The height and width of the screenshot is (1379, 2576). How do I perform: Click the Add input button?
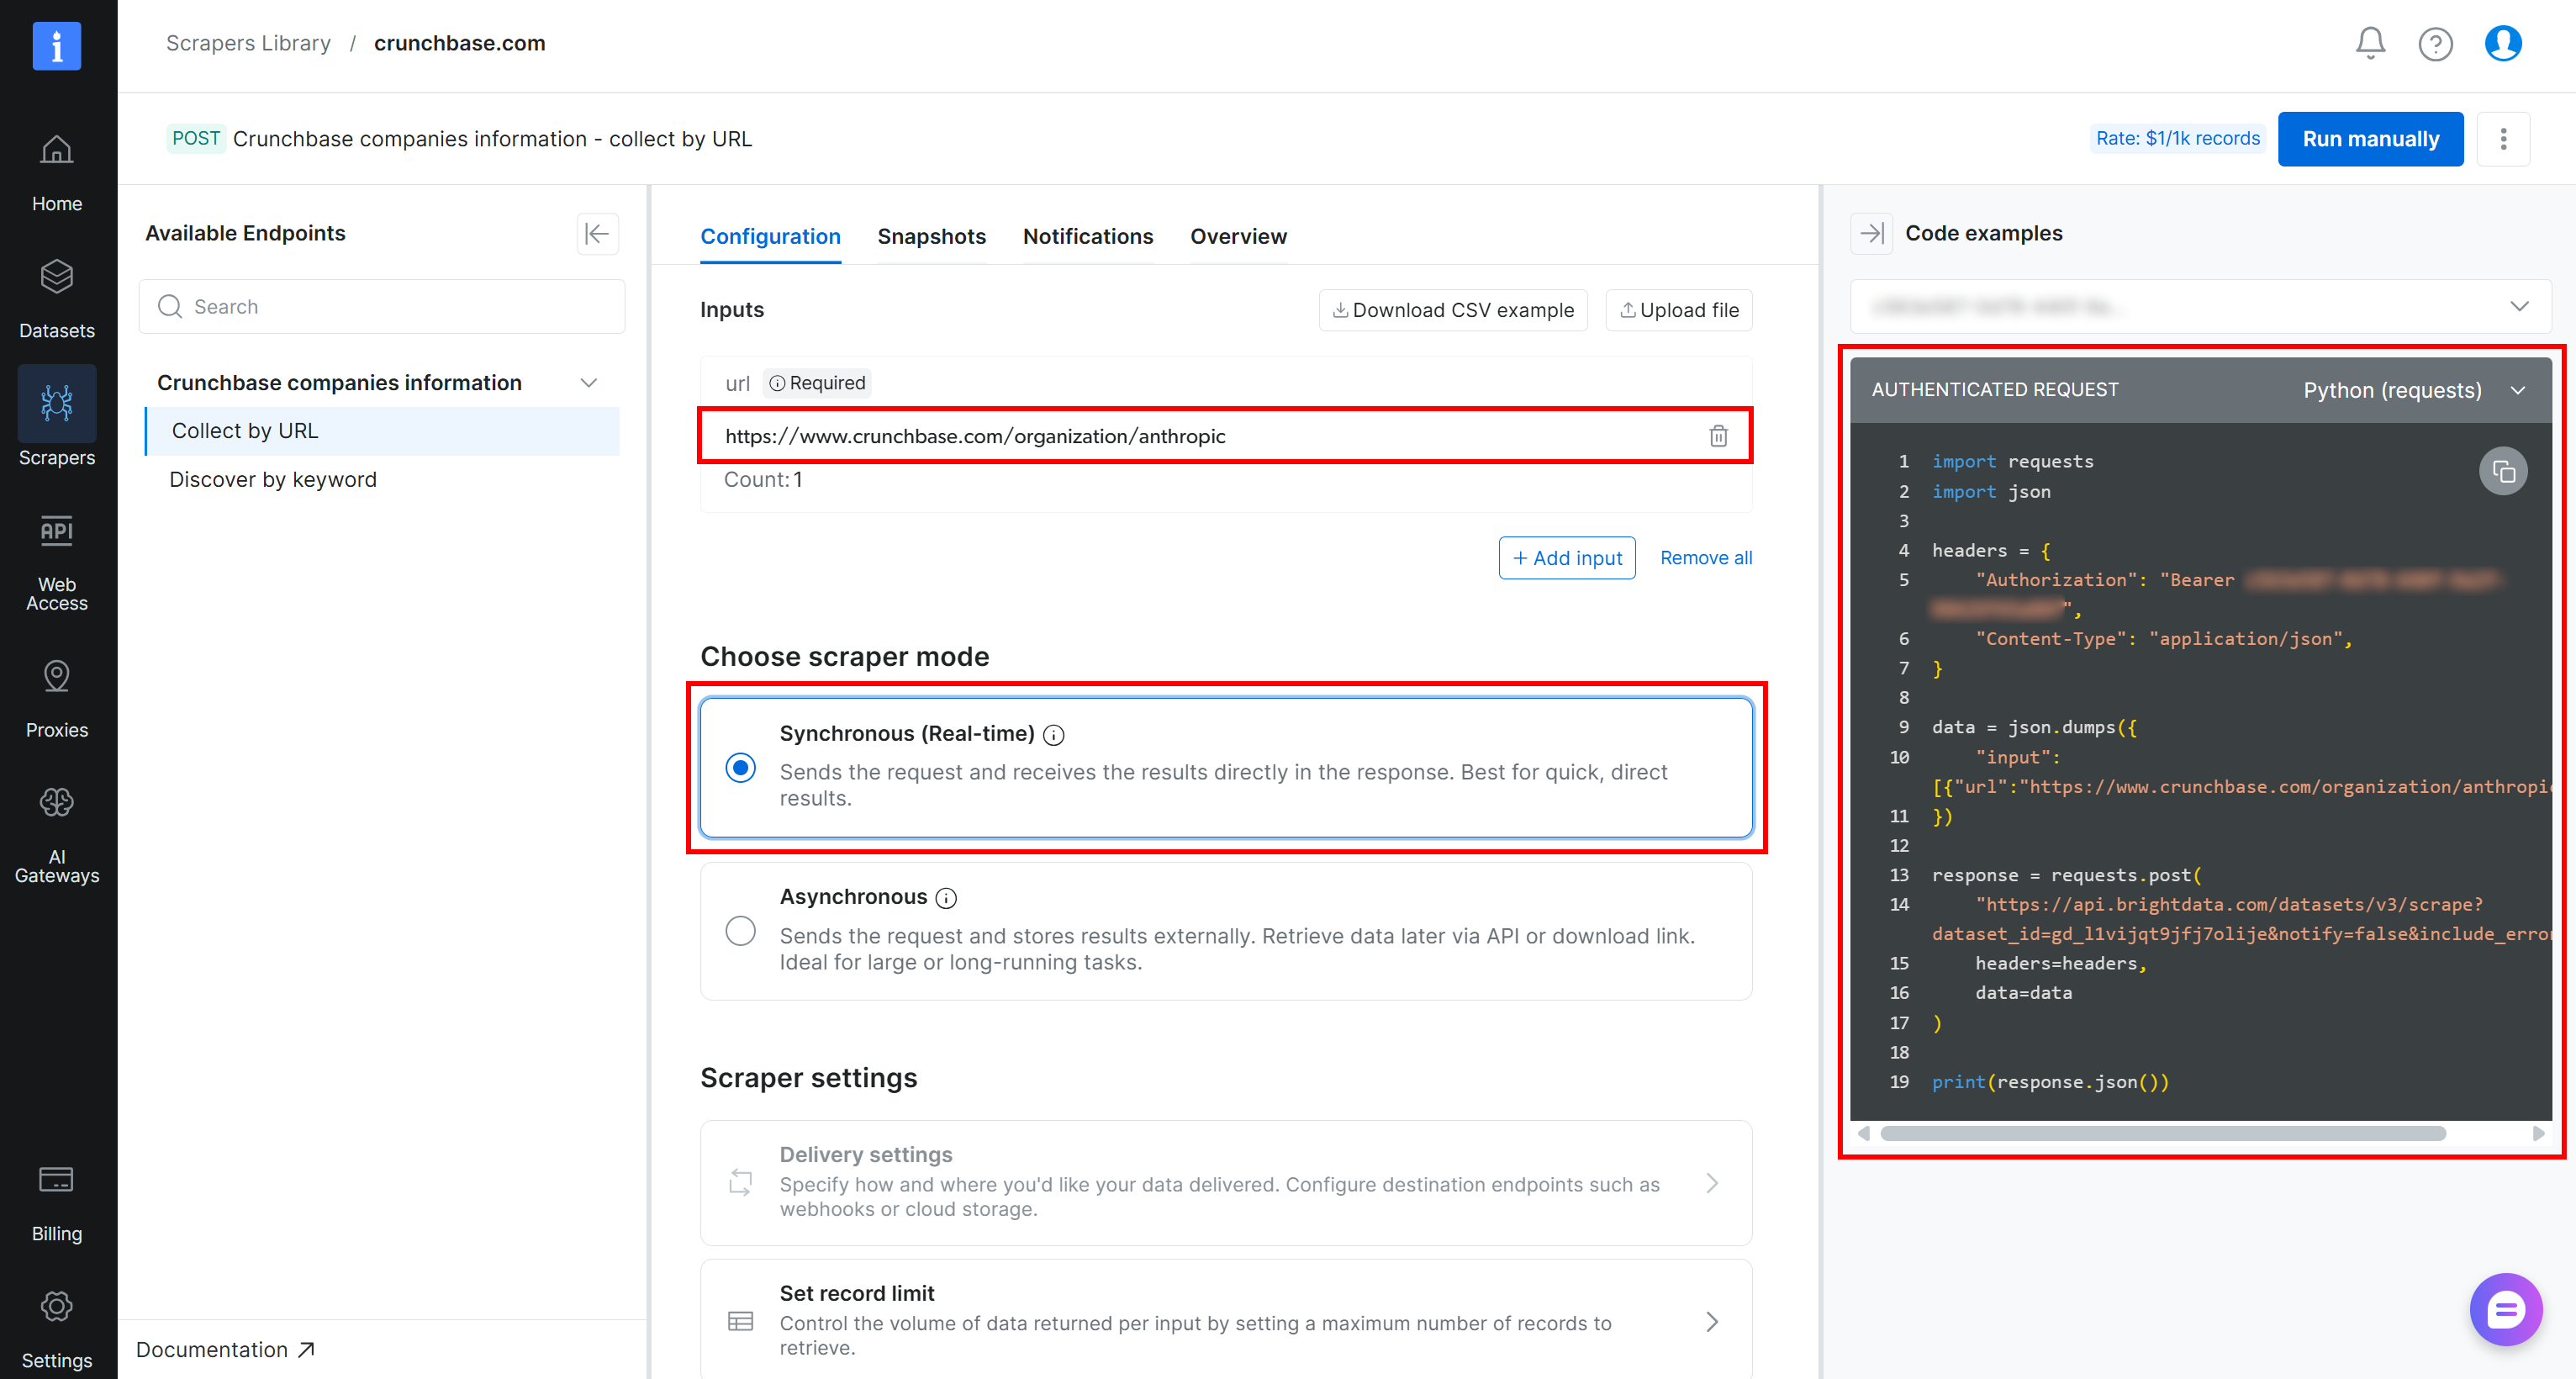1567,558
